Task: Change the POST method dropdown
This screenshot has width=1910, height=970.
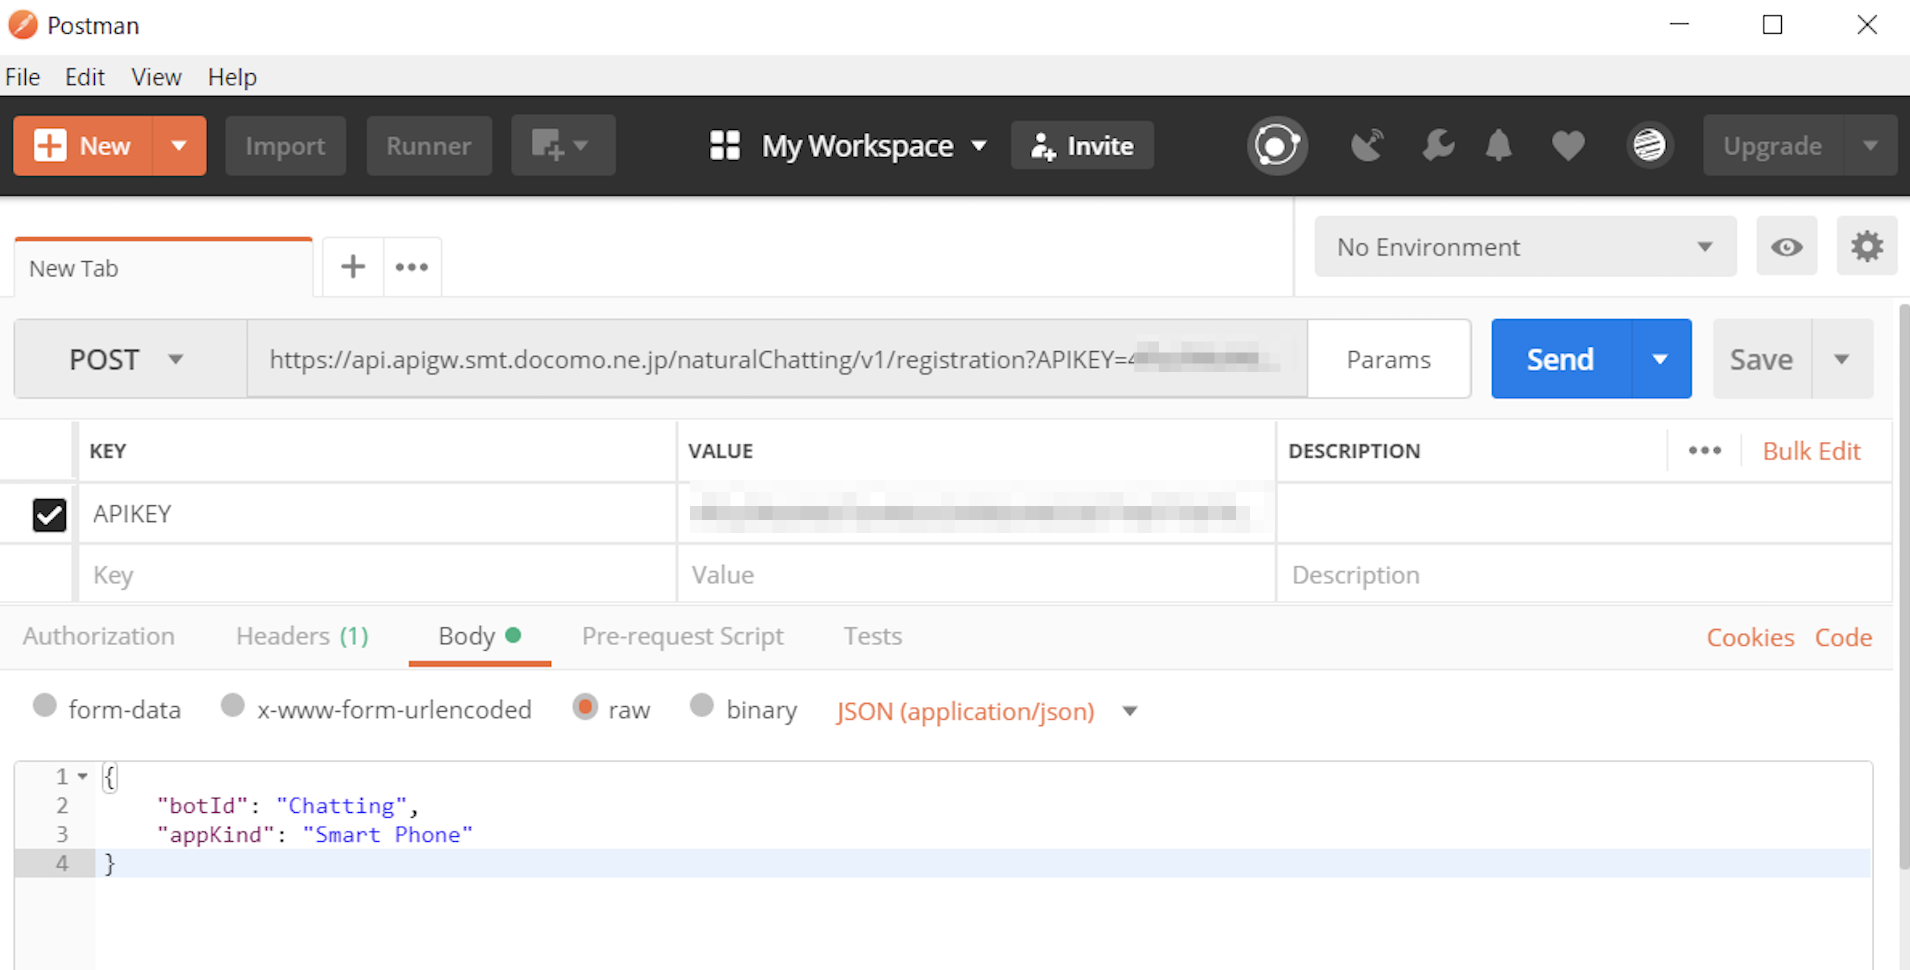Action: tap(130, 359)
